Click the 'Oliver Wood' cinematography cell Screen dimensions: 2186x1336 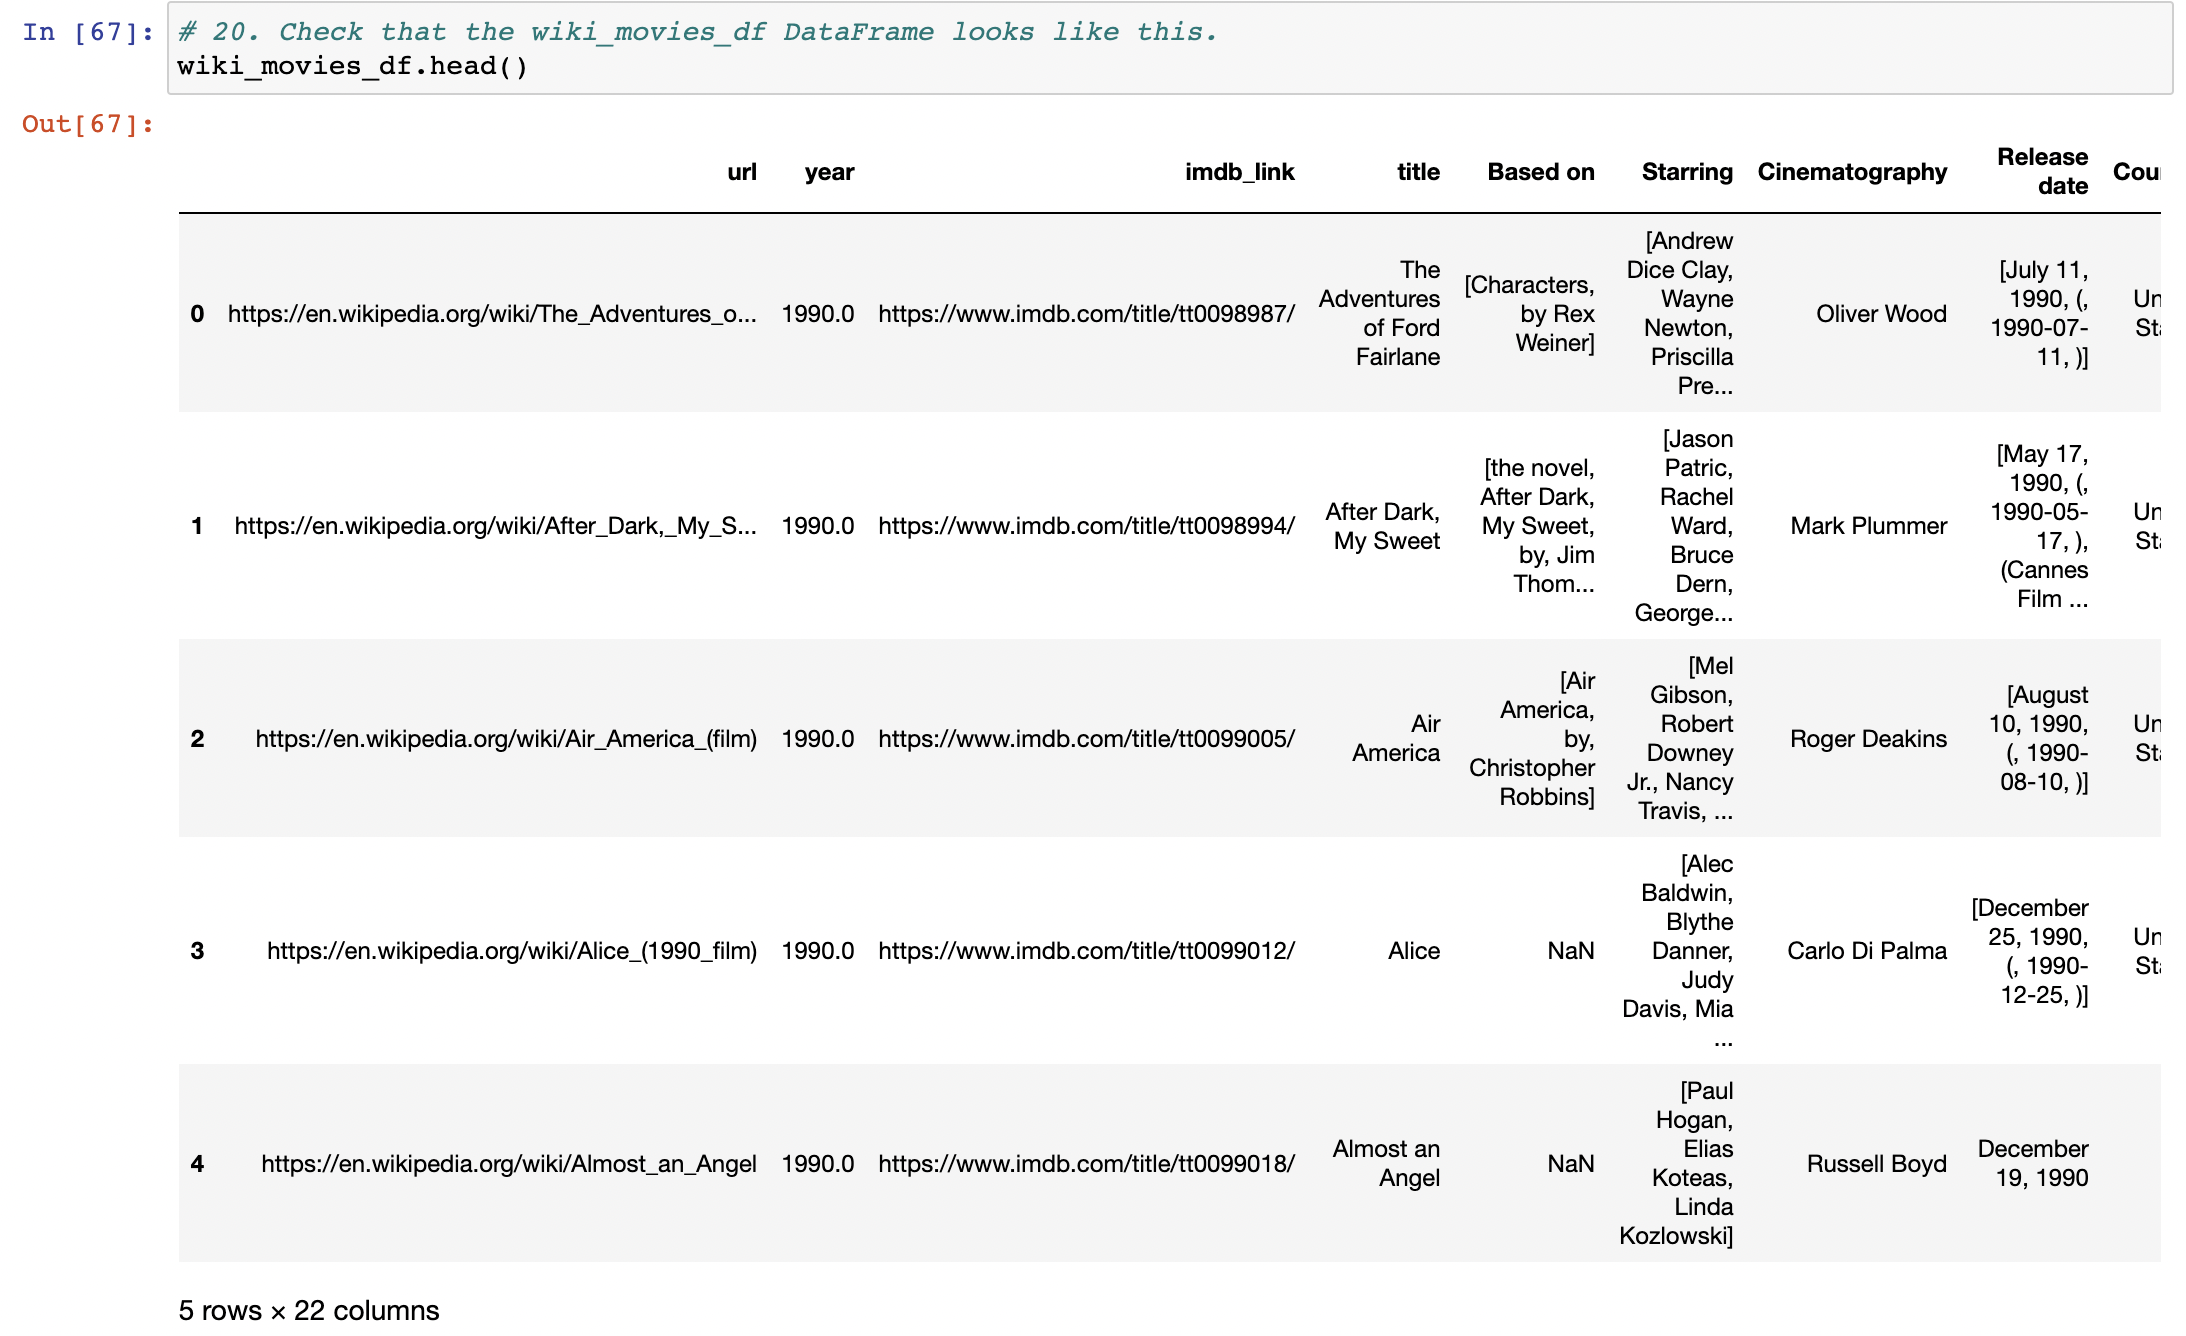(1881, 314)
